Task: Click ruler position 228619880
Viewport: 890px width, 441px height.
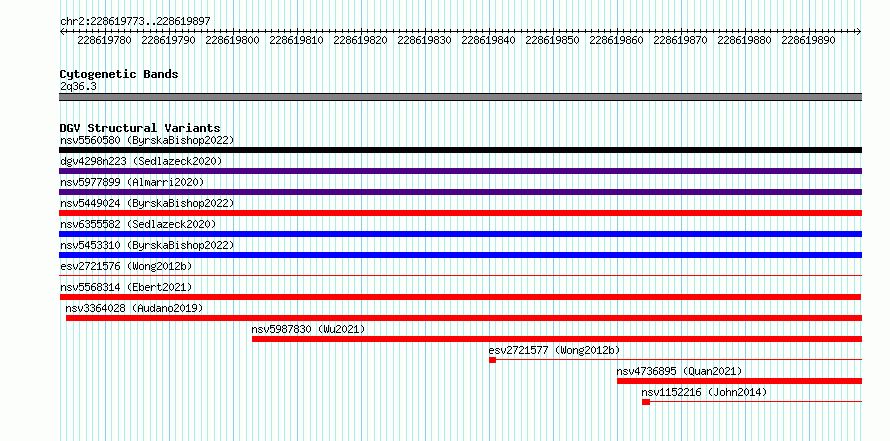Action: point(745,40)
